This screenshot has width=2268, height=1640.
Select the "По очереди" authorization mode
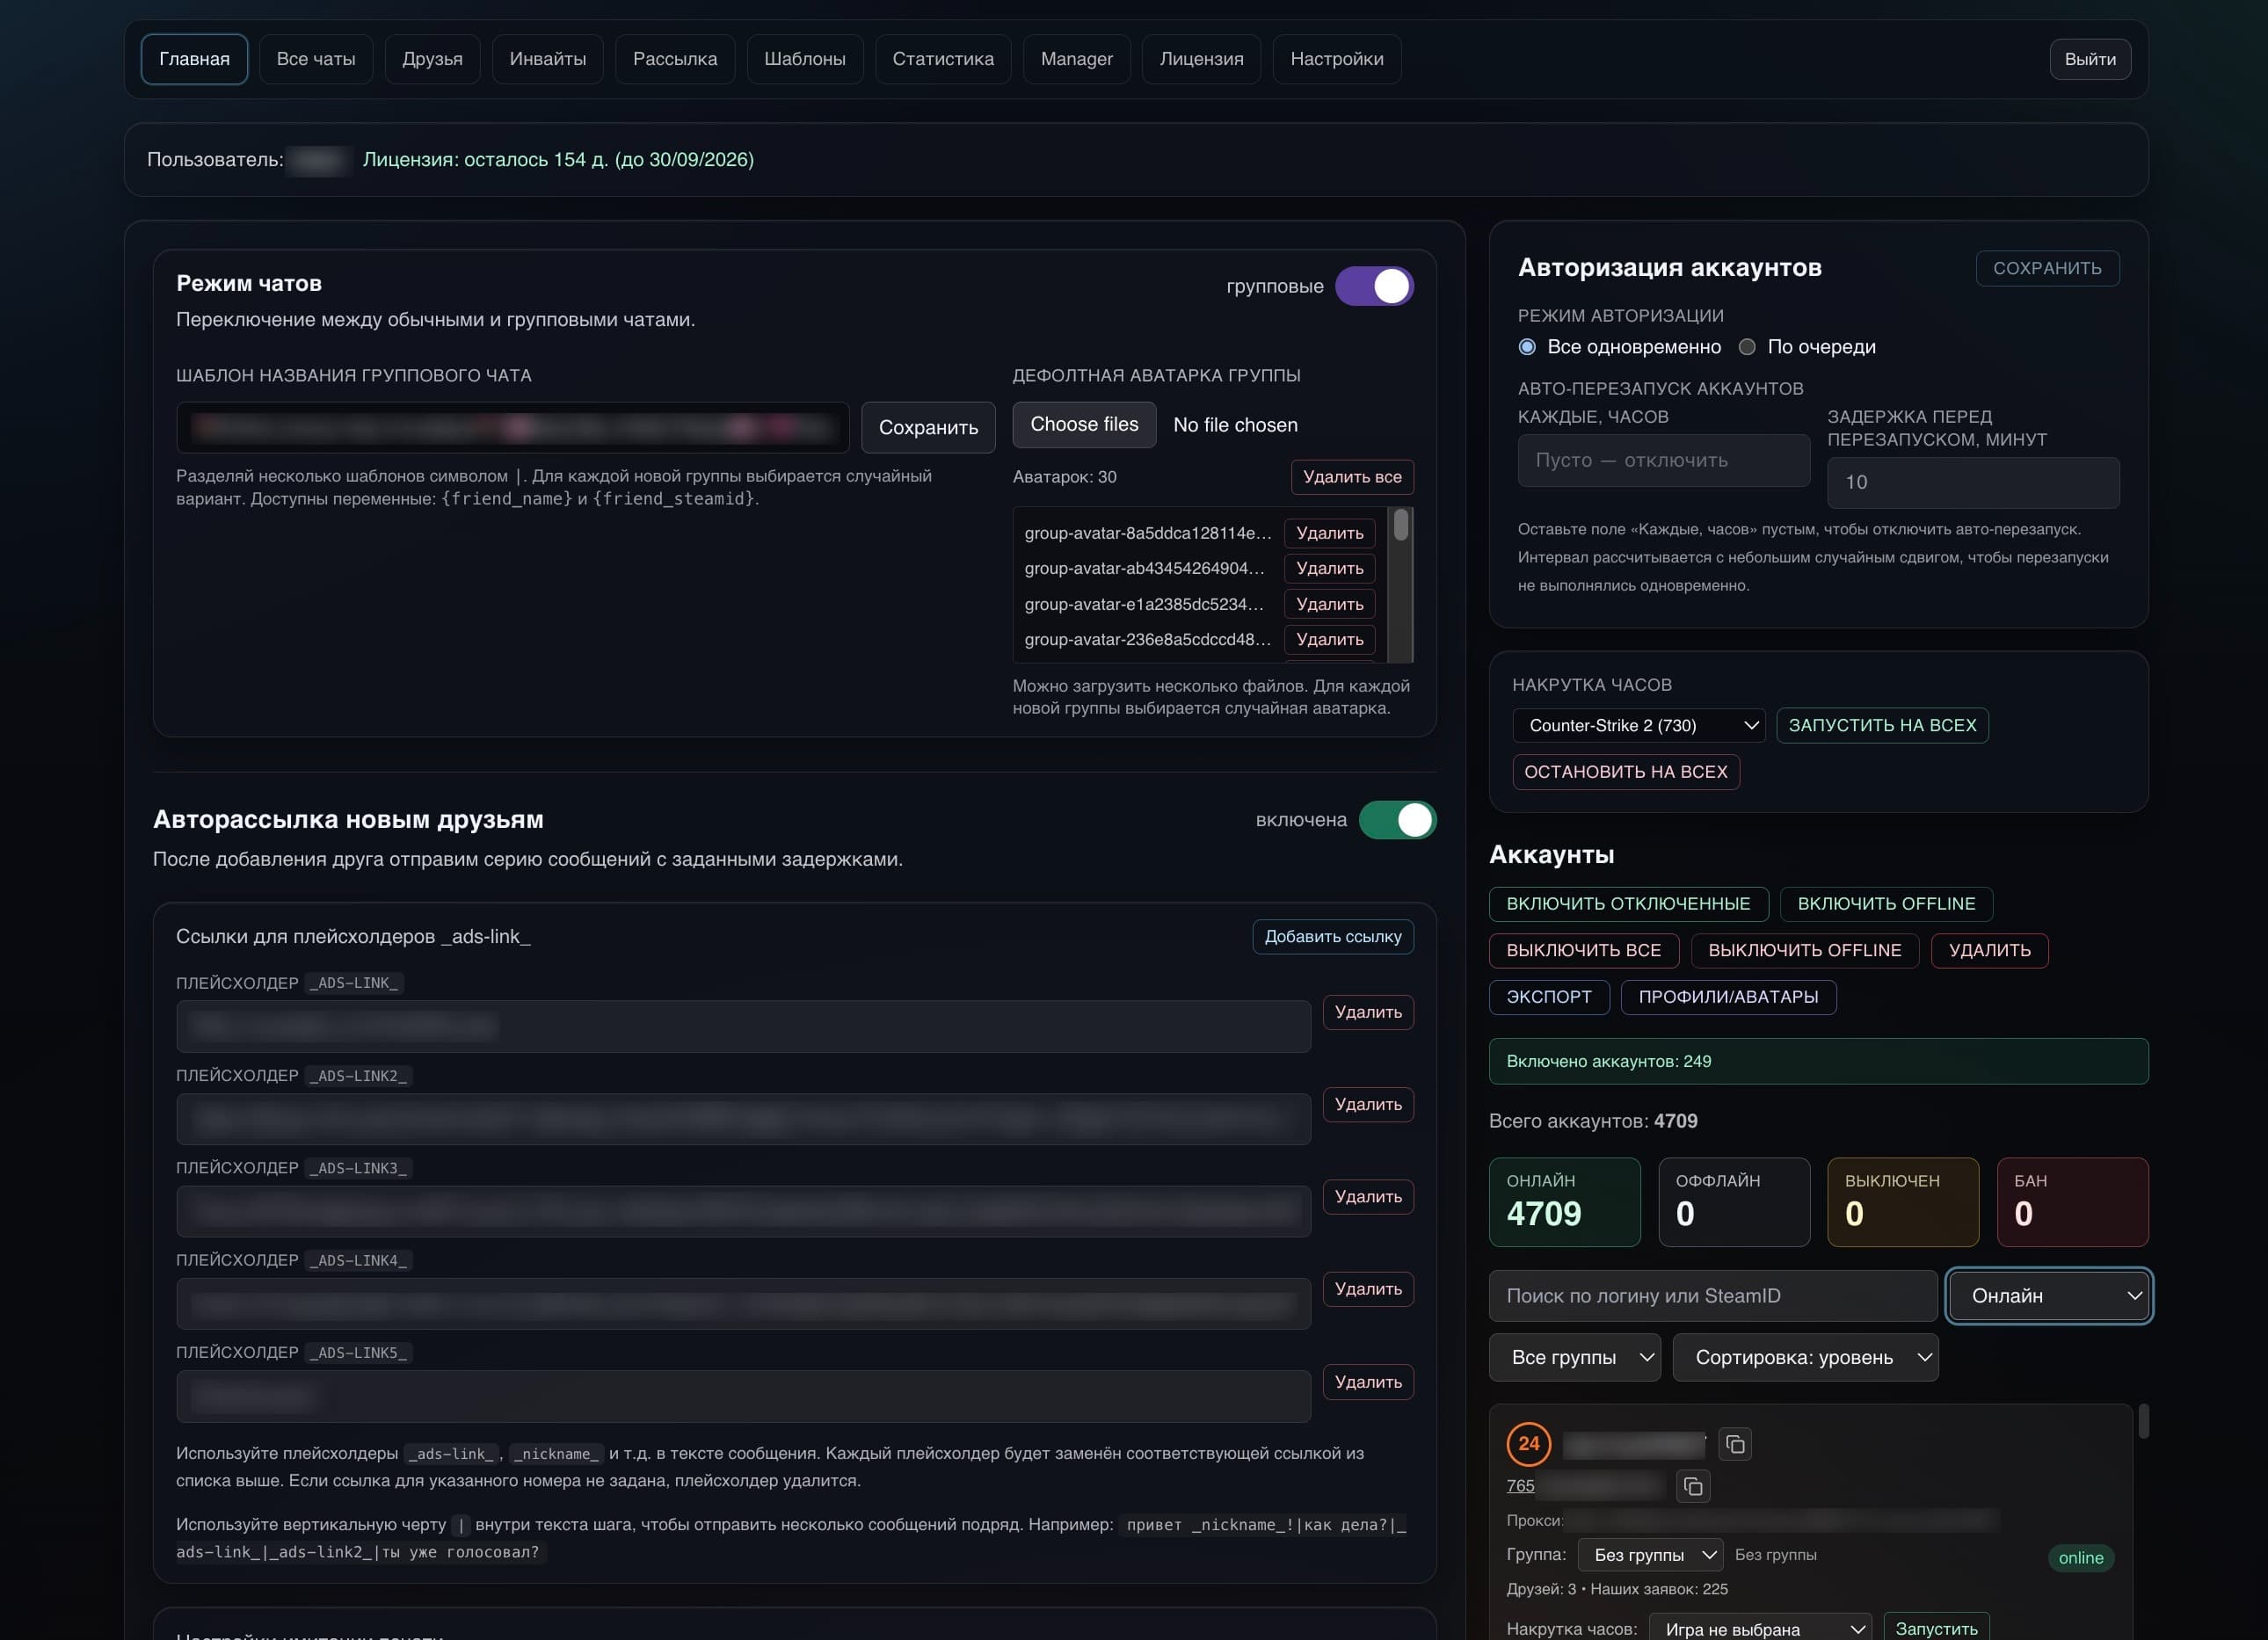click(x=1747, y=347)
